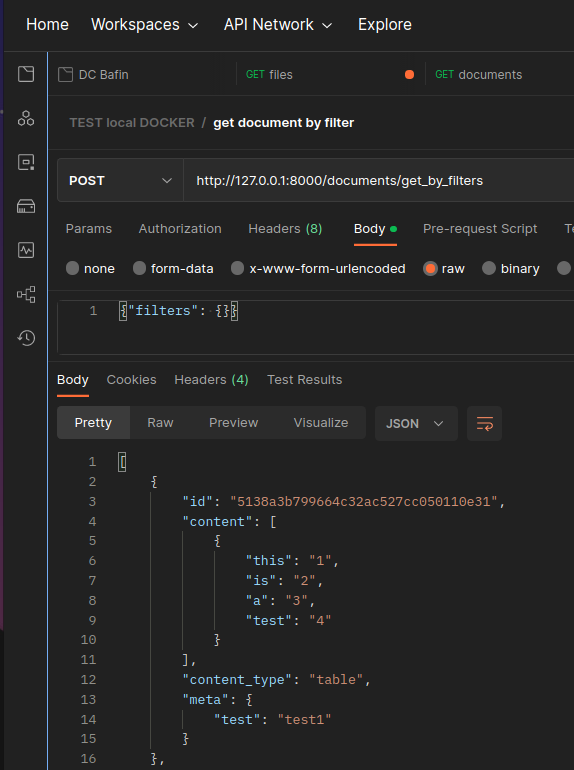Viewport: 574px width, 770px height.
Task: Open Flows sidebar icon
Action: [26, 294]
